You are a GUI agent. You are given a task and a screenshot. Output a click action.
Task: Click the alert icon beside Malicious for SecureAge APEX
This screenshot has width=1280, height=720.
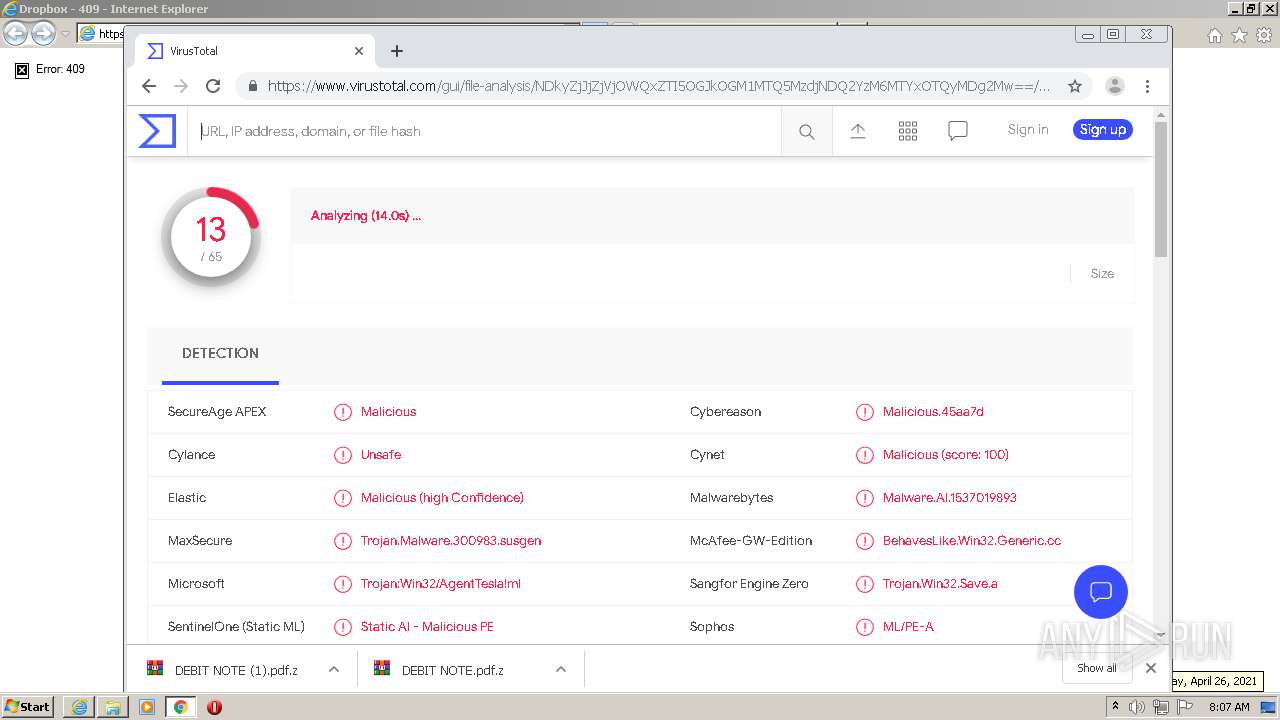point(343,412)
